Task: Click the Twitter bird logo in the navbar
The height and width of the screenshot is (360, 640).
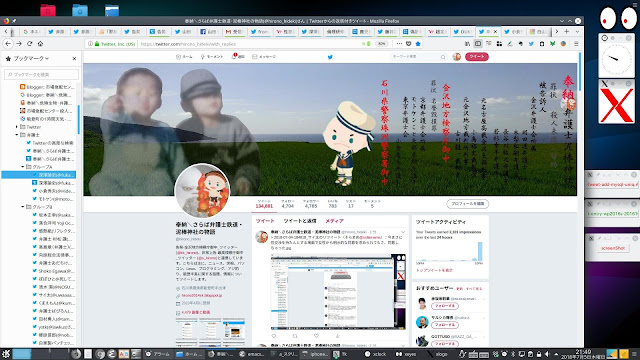Action: pyautogui.click(x=330, y=57)
